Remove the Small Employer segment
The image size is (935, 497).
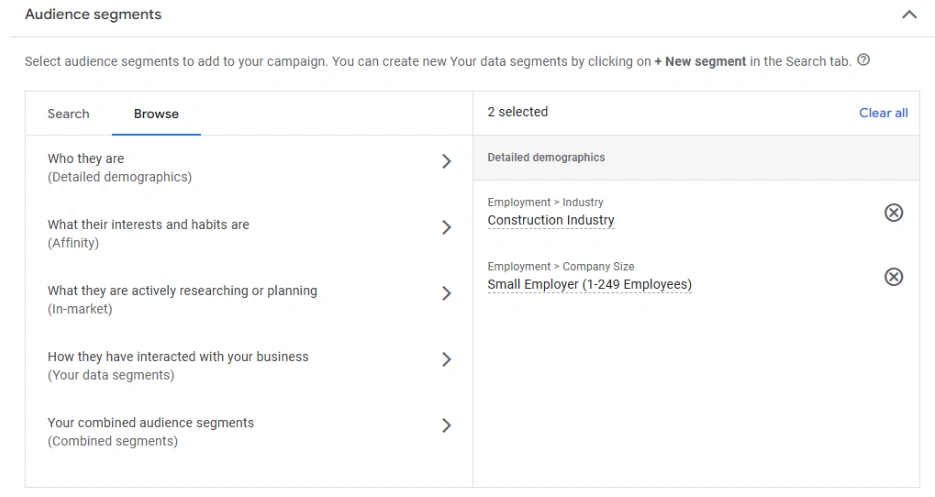pos(894,277)
